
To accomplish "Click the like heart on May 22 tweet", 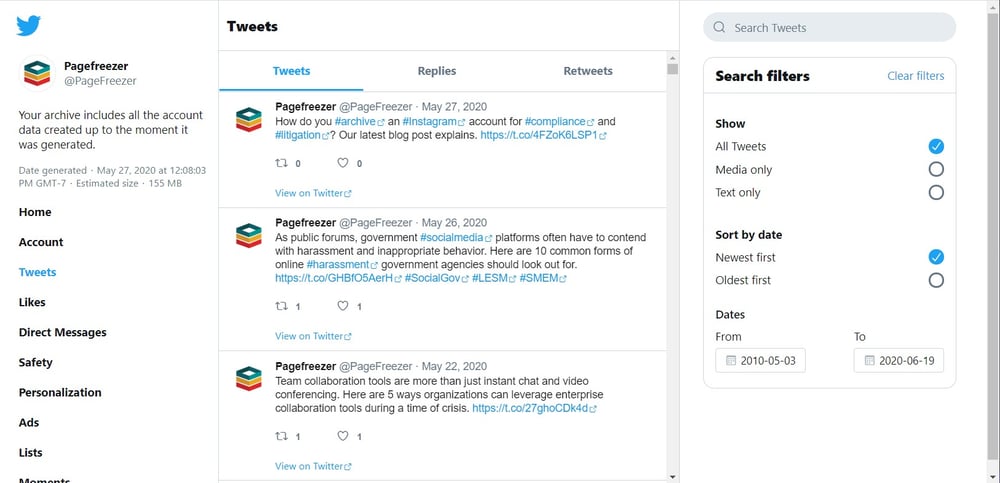I will click(x=343, y=436).
